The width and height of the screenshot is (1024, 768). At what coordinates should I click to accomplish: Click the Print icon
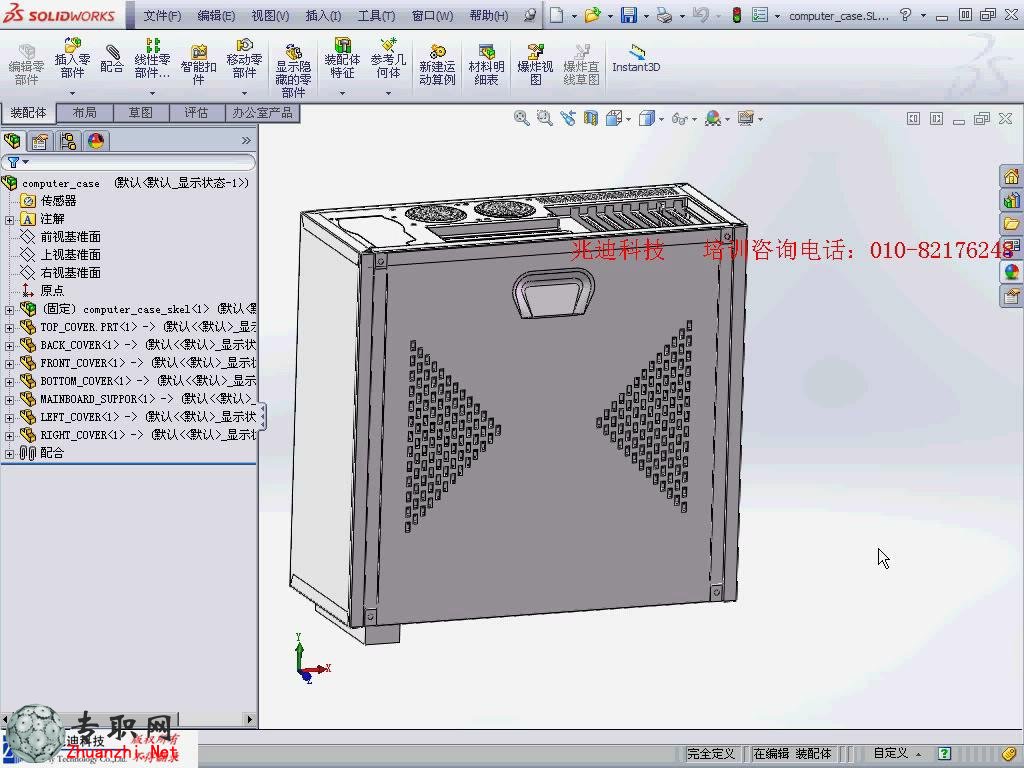(x=664, y=15)
